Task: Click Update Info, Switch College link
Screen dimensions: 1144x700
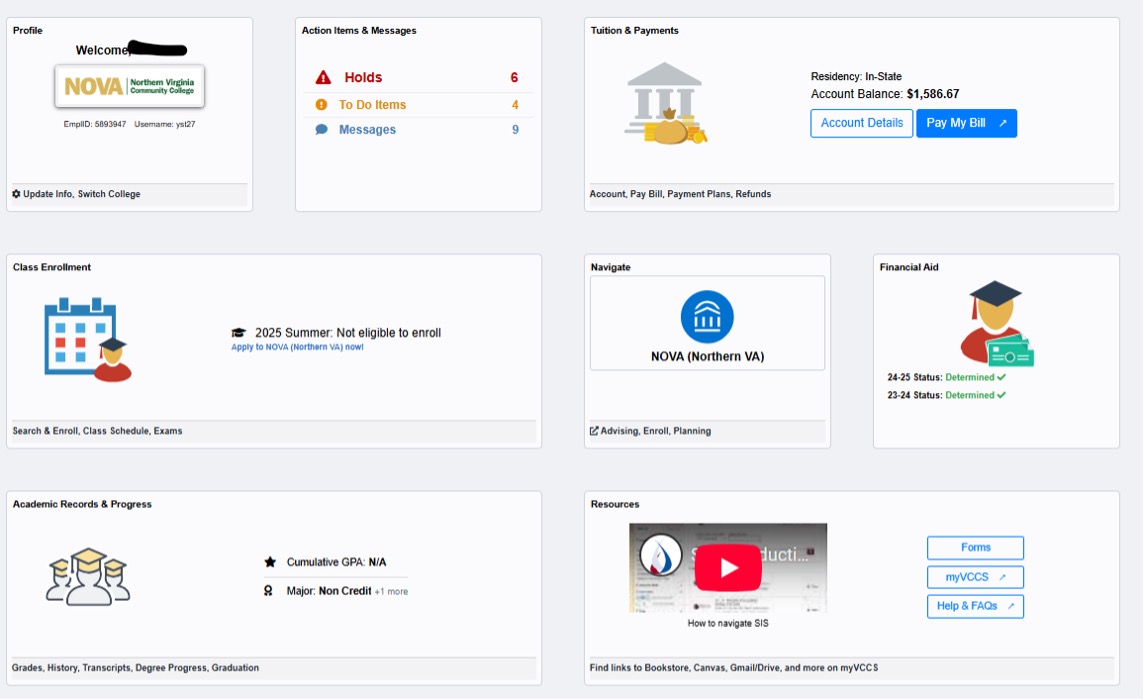Action: click(x=76, y=194)
